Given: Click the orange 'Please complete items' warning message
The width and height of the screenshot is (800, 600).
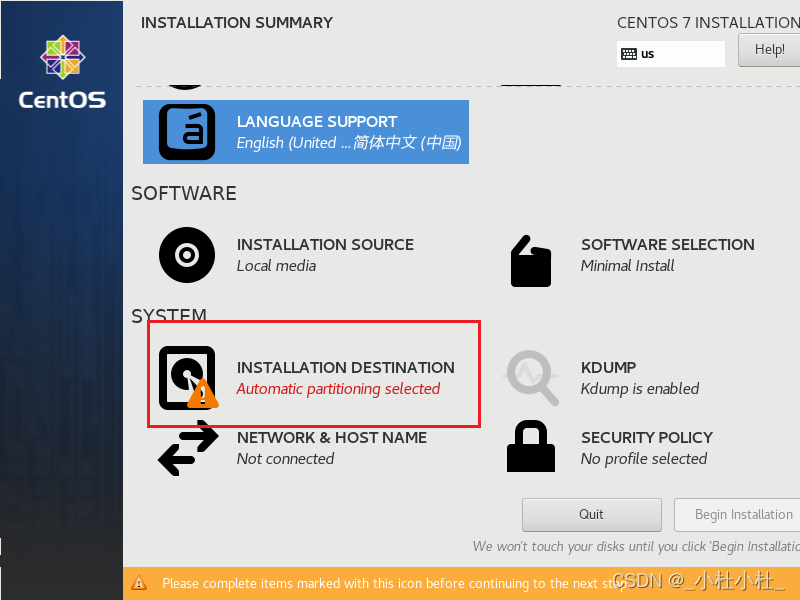Looking at the screenshot, I should 394,583.
